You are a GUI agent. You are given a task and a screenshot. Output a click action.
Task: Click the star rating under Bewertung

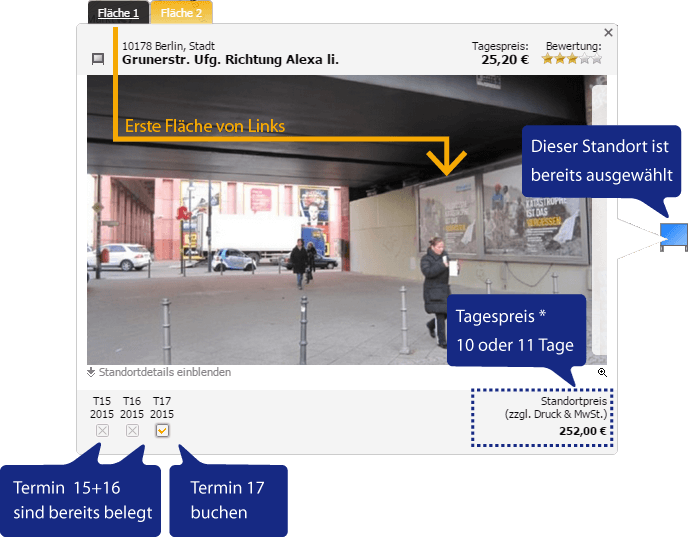[x=572, y=60]
